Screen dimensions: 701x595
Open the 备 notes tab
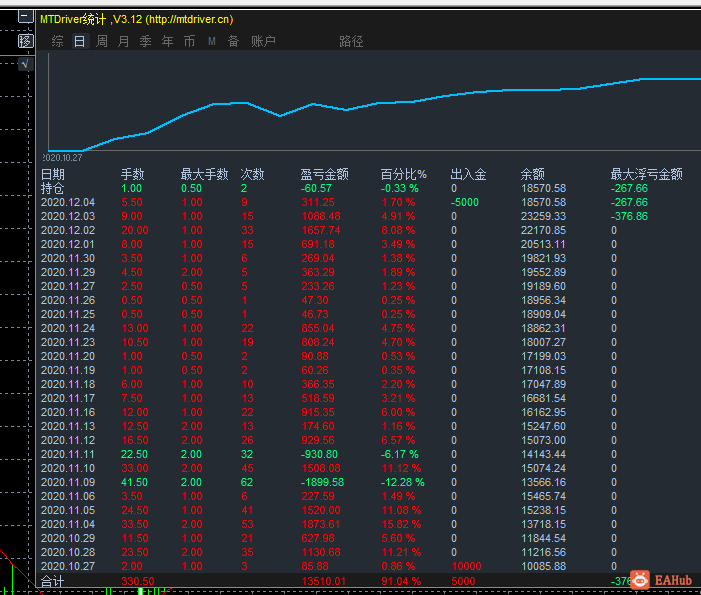click(233, 42)
